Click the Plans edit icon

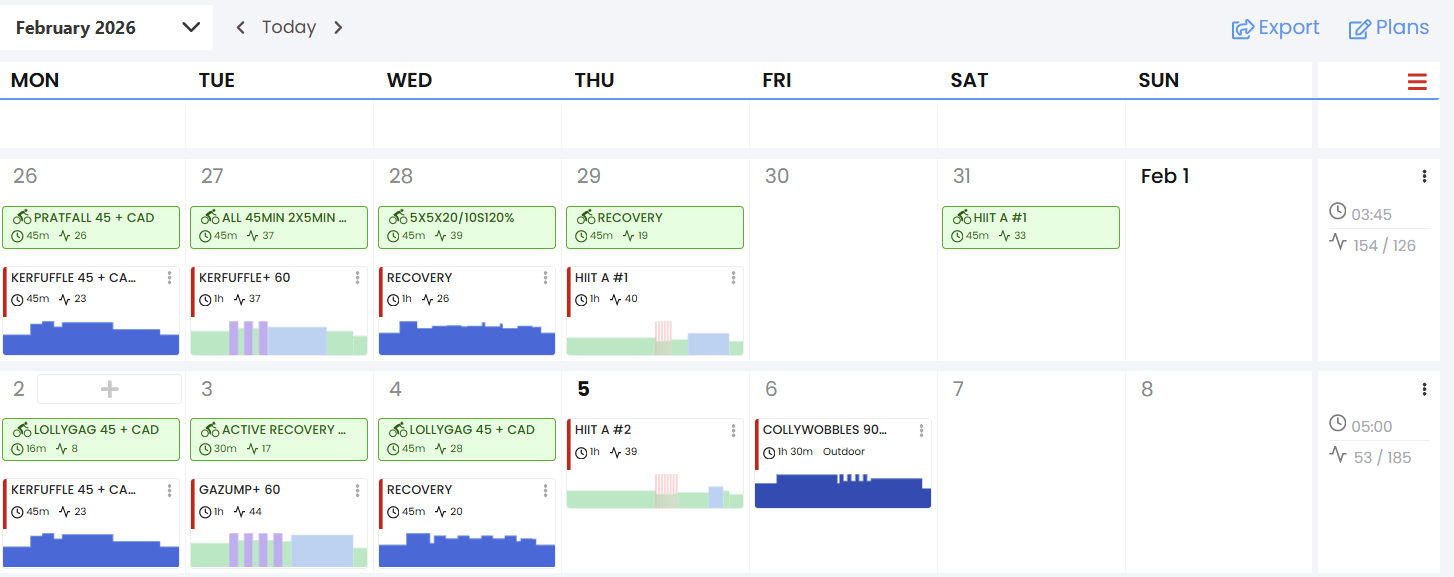[x=1360, y=28]
